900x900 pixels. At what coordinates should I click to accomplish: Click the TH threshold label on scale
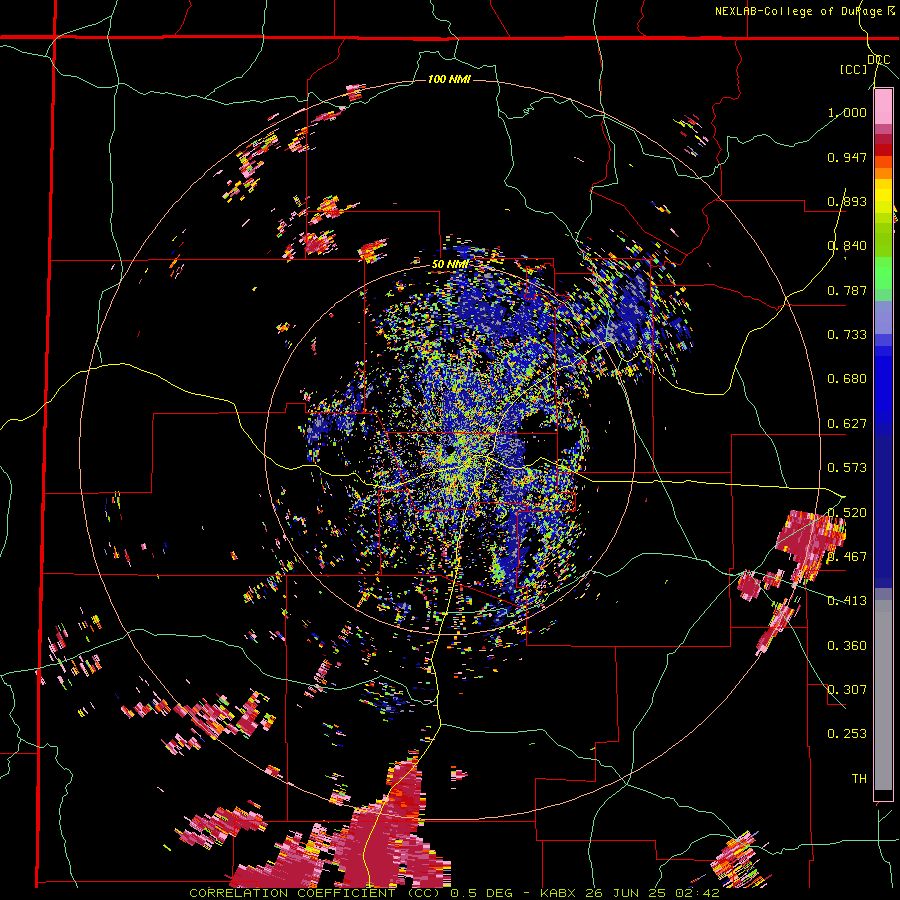point(859,778)
